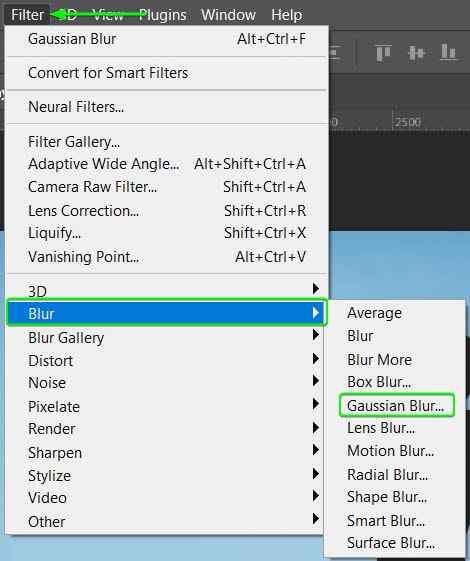Expand the 3D filter submenu arrow
The width and height of the screenshot is (470, 561).
click(315, 288)
